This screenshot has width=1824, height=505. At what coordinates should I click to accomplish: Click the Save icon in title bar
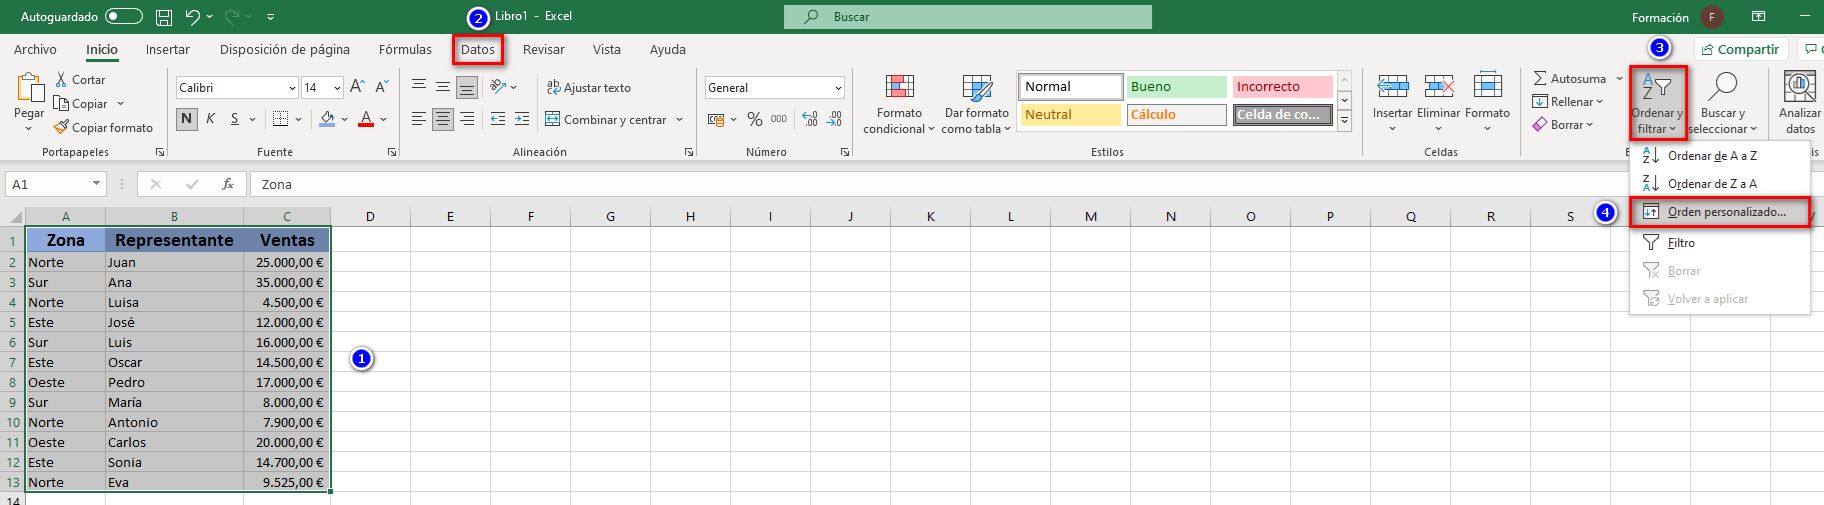[x=164, y=17]
